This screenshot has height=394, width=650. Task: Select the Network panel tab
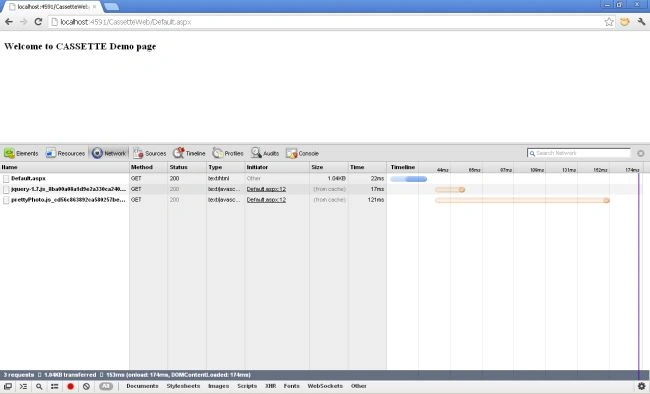coord(109,153)
